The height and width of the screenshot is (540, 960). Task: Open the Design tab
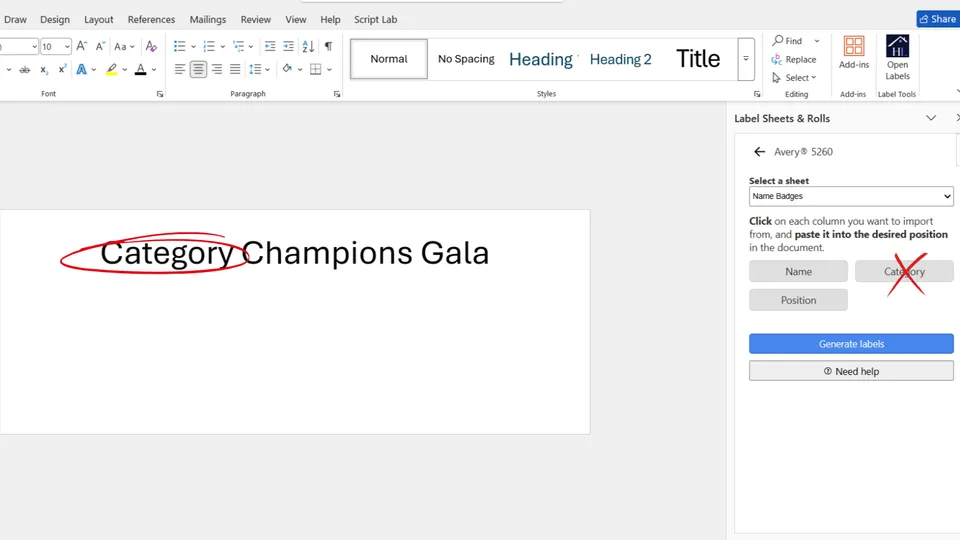coord(55,20)
